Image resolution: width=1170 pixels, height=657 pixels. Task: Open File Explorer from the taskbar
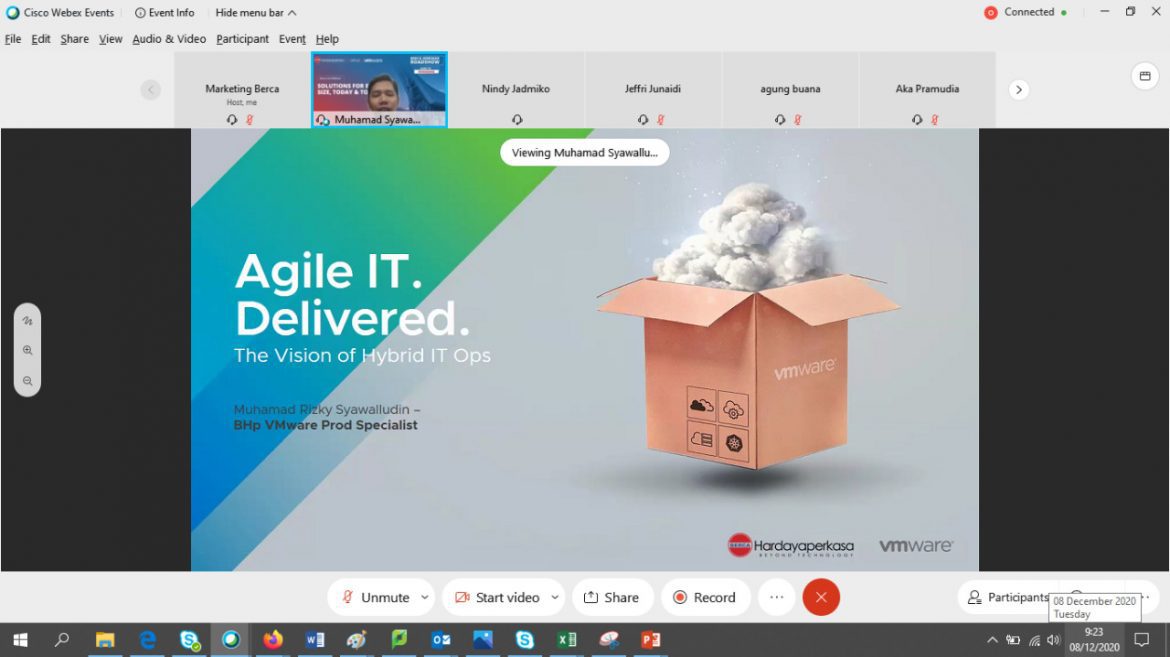click(104, 640)
